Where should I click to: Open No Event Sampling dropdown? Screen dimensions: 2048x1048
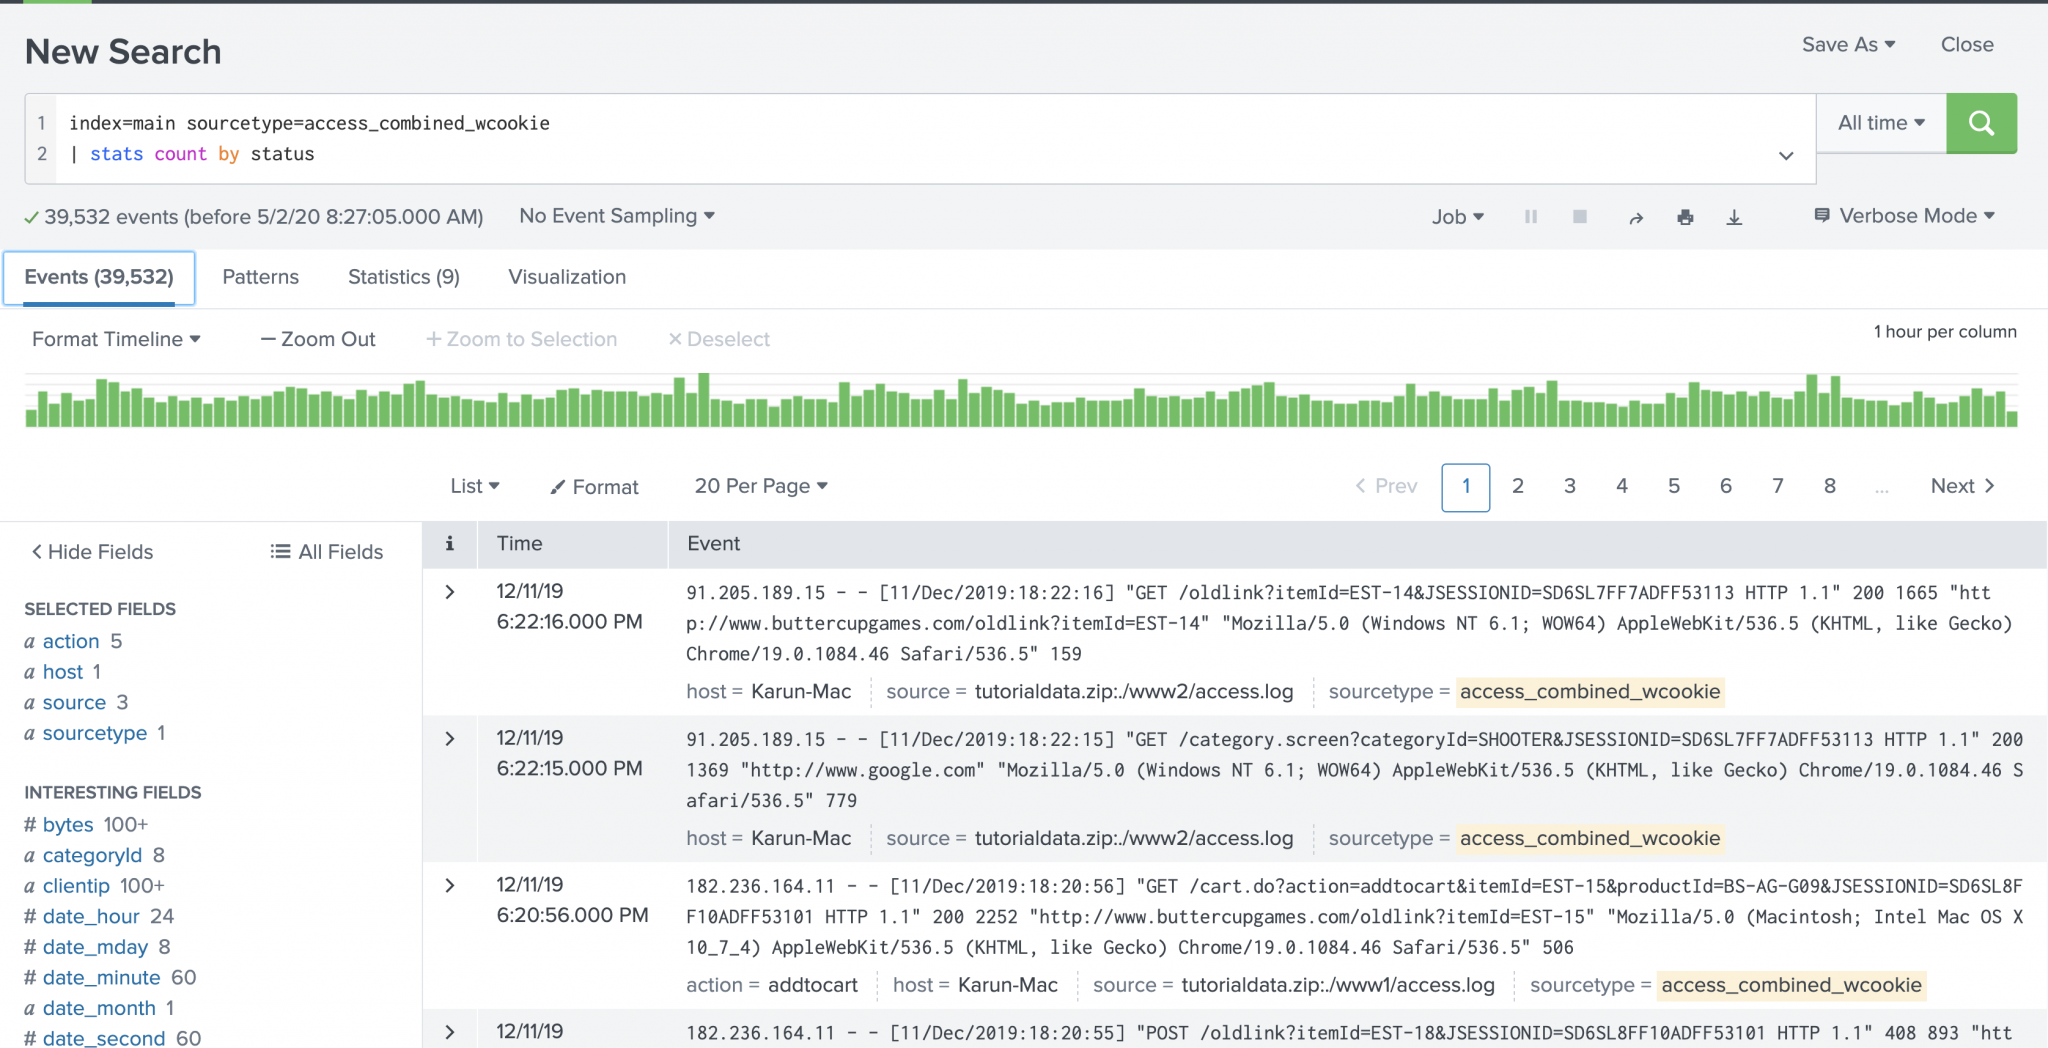point(617,216)
